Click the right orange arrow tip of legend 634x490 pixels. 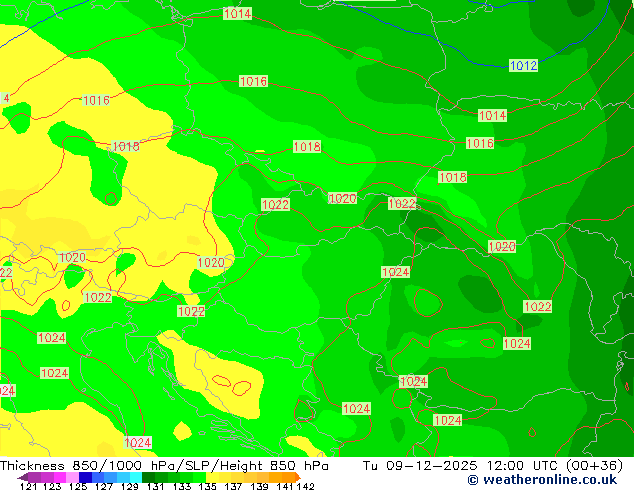click(x=298, y=477)
